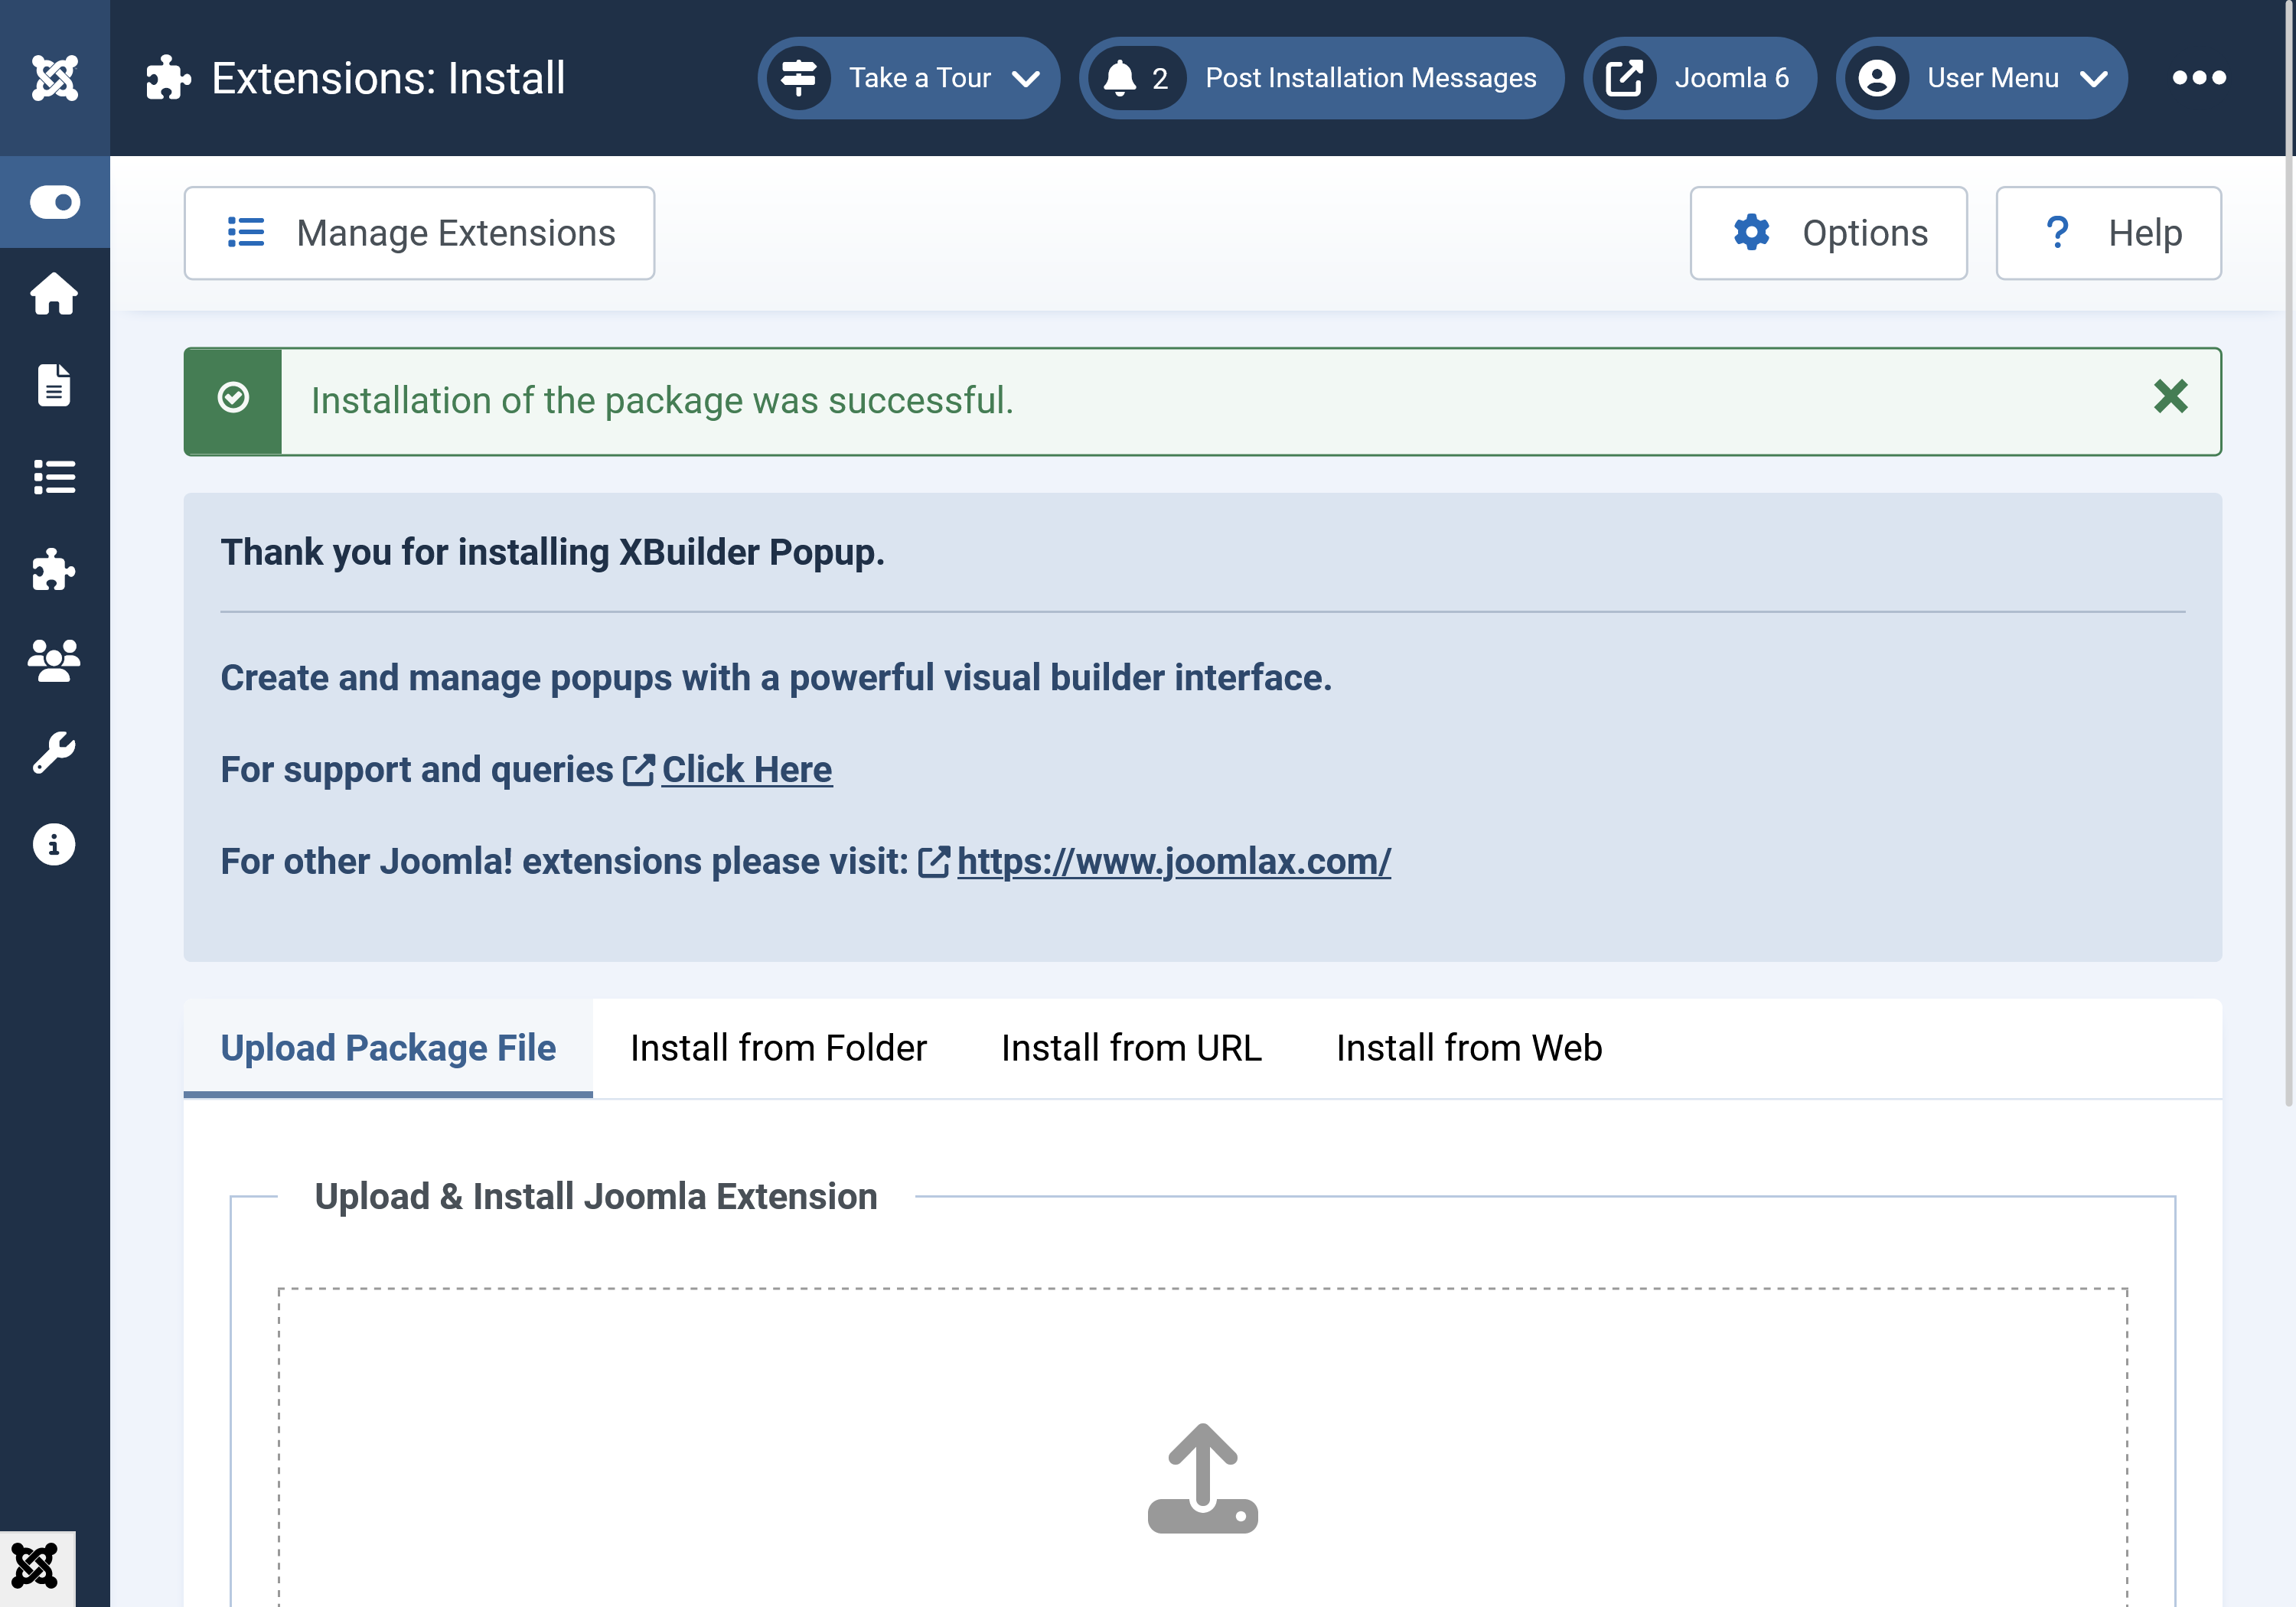
Task: Switch to Install from URL tab
Action: click(1131, 1048)
